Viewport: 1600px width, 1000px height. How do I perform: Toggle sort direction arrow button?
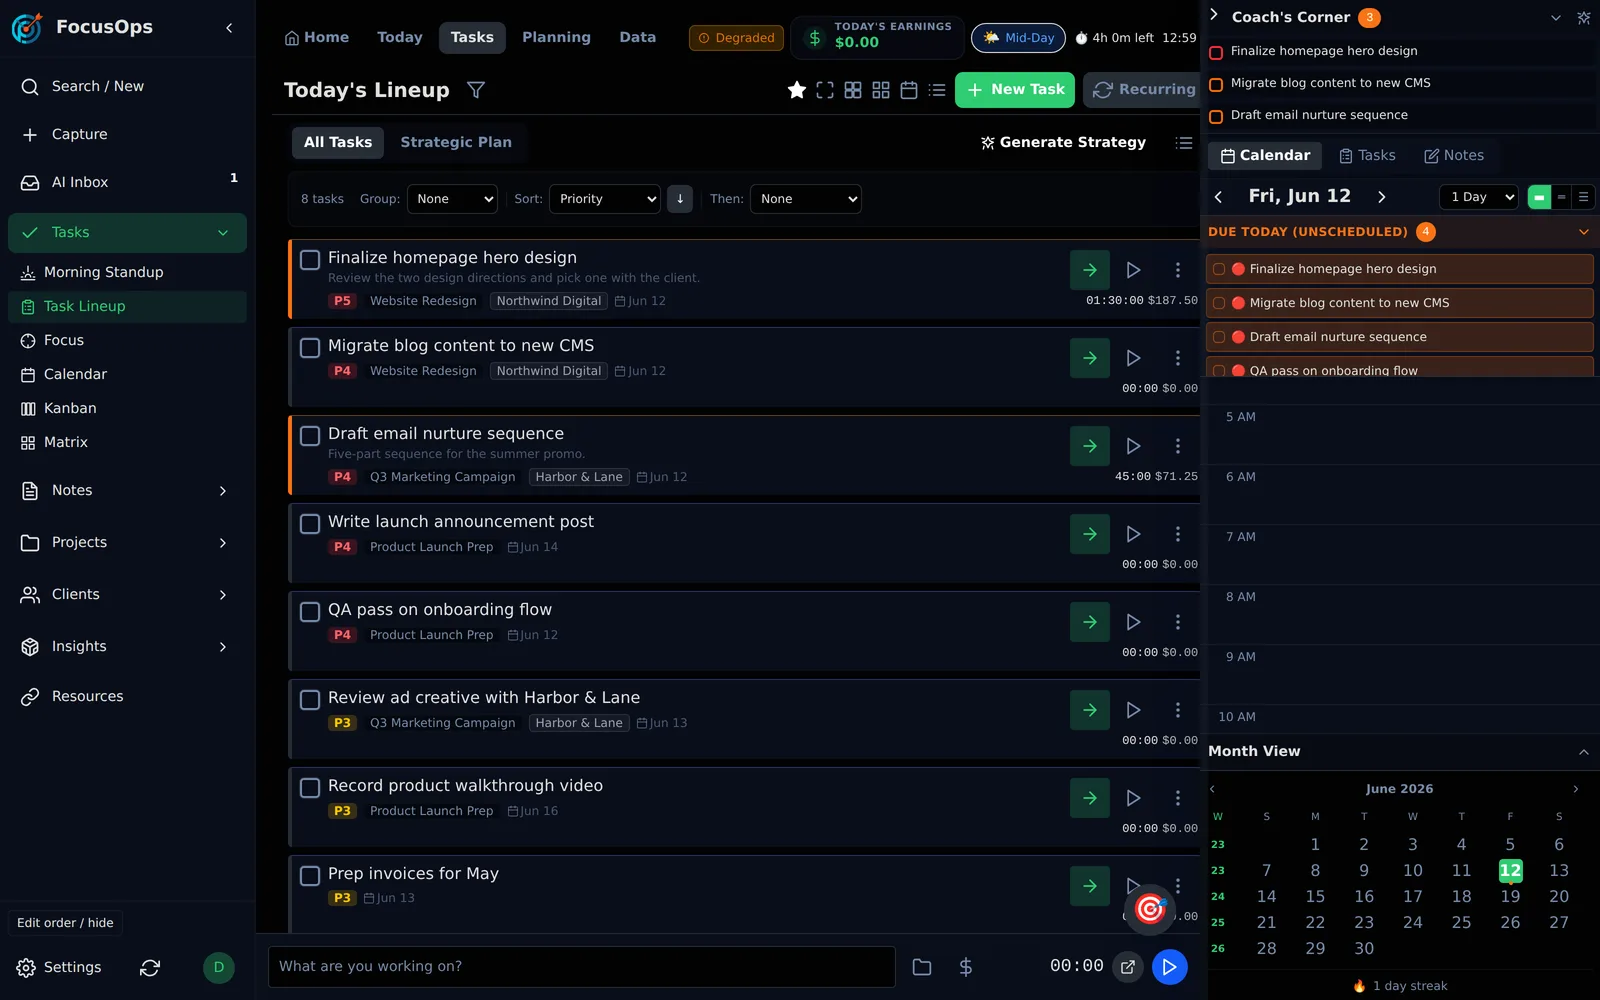point(680,199)
